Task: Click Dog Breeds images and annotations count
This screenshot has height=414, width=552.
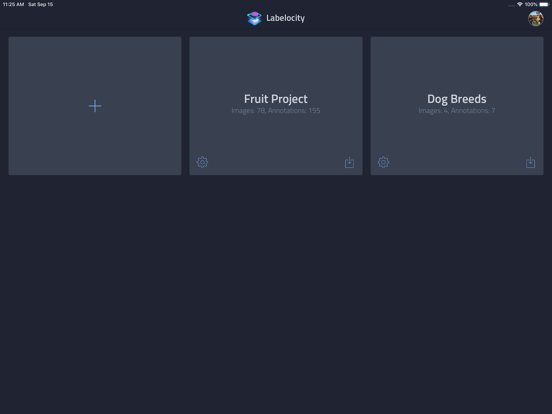Action: 457,111
